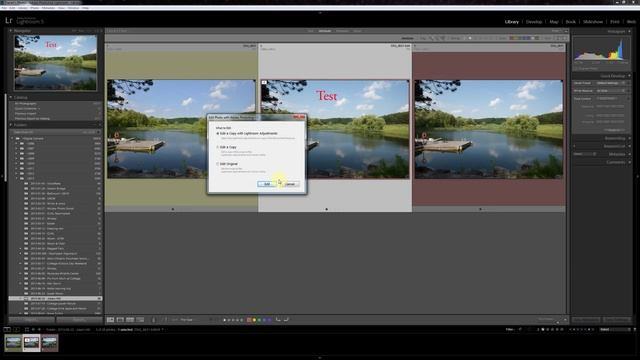Apply the yellow color label

254,320
